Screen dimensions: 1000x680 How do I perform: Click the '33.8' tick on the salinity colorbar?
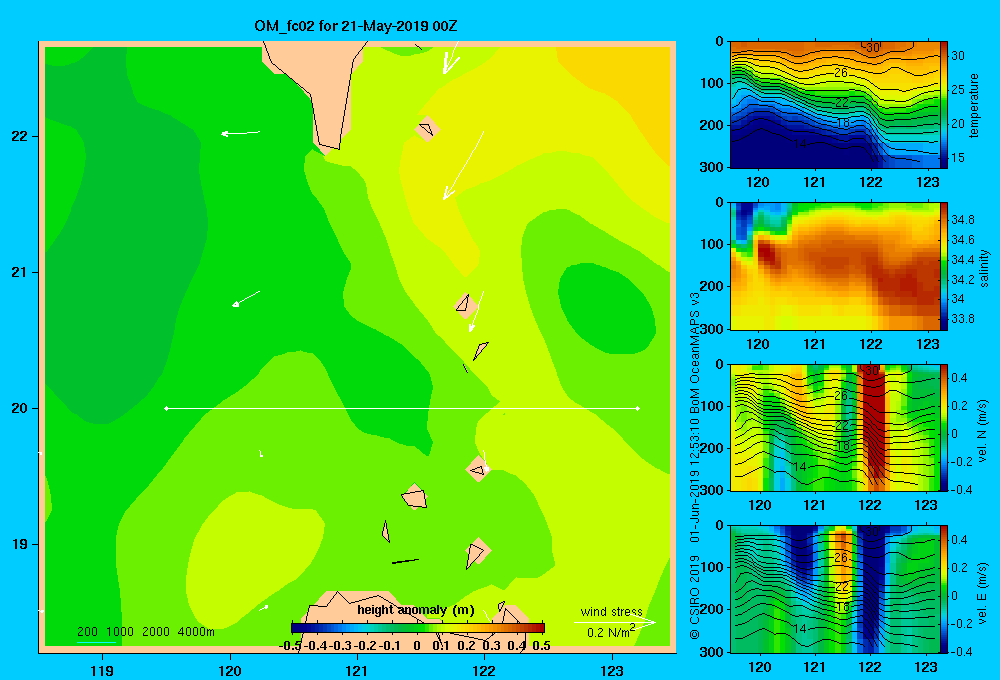point(962,318)
